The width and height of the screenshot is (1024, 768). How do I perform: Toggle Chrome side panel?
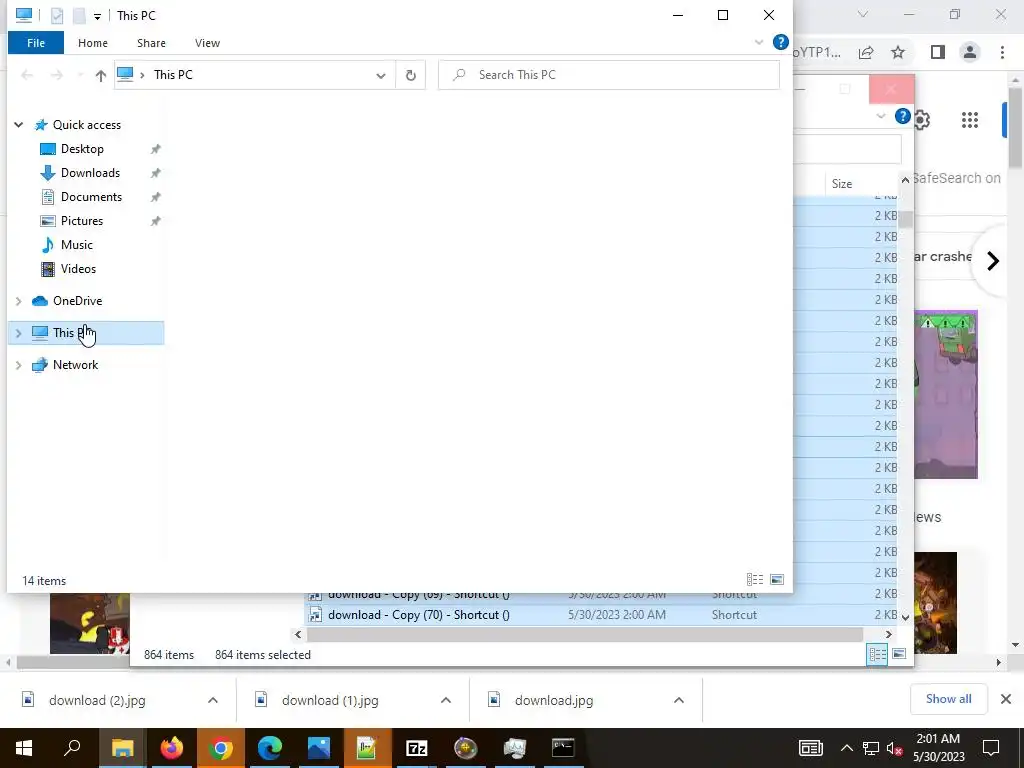tap(938, 52)
